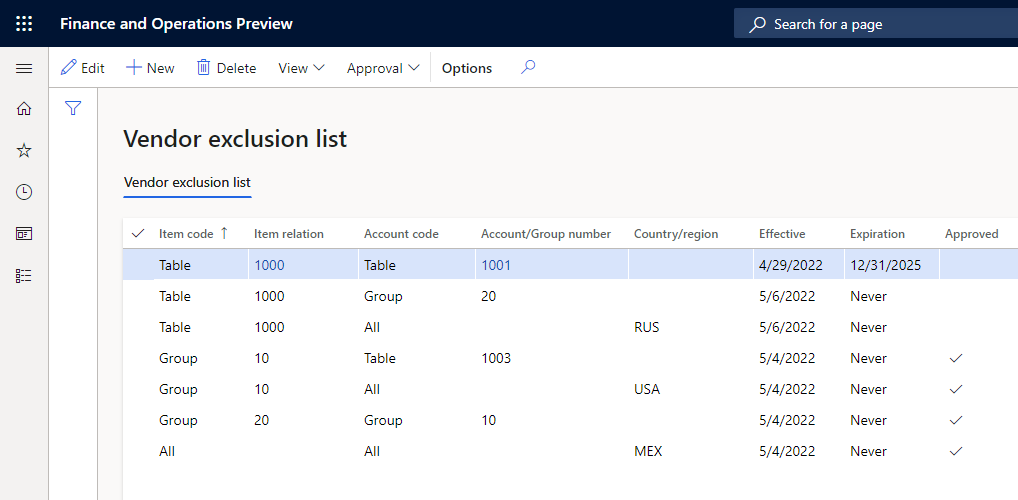1018x500 pixels.
Task: Sort by Item code column header
Action: coord(186,234)
